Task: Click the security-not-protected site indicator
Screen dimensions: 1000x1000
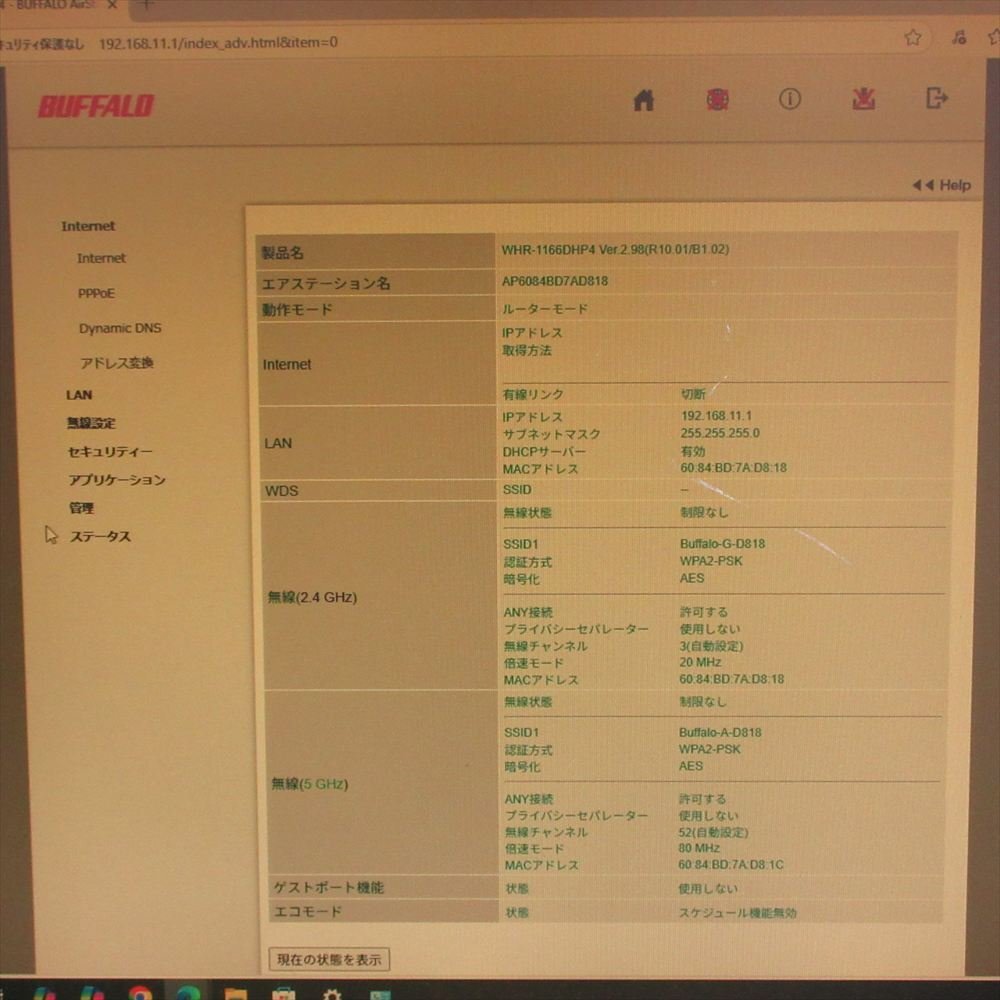Action: tap(42, 43)
